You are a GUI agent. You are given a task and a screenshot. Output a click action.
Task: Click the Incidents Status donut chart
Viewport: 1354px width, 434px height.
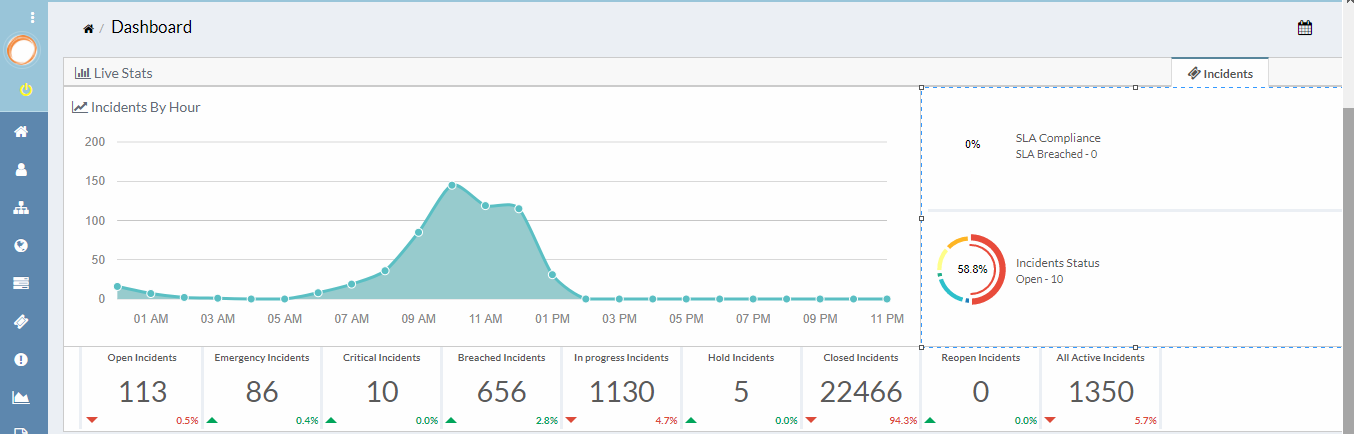[x=971, y=269]
